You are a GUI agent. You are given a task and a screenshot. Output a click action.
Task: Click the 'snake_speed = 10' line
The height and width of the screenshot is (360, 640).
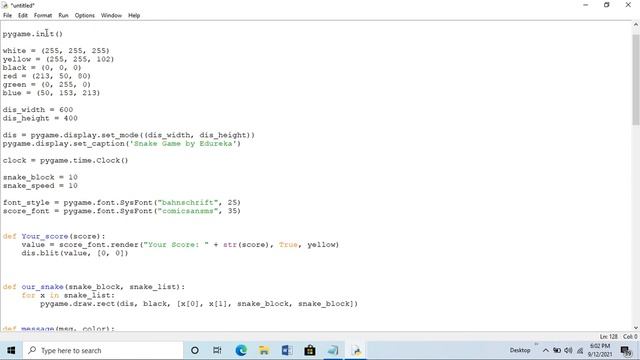click(x=40, y=186)
